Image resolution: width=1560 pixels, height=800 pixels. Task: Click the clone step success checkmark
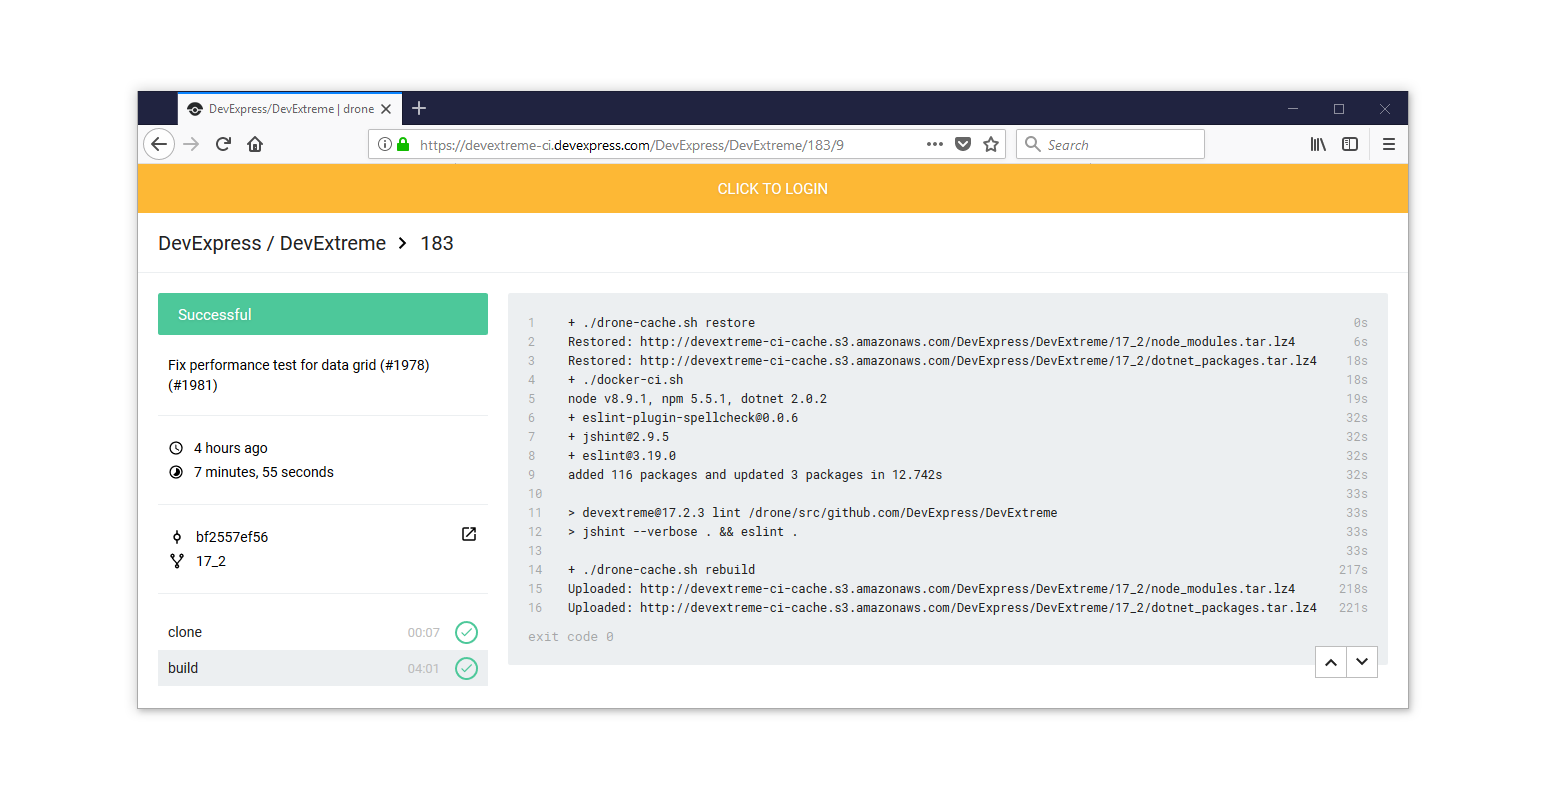pos(466,632)
